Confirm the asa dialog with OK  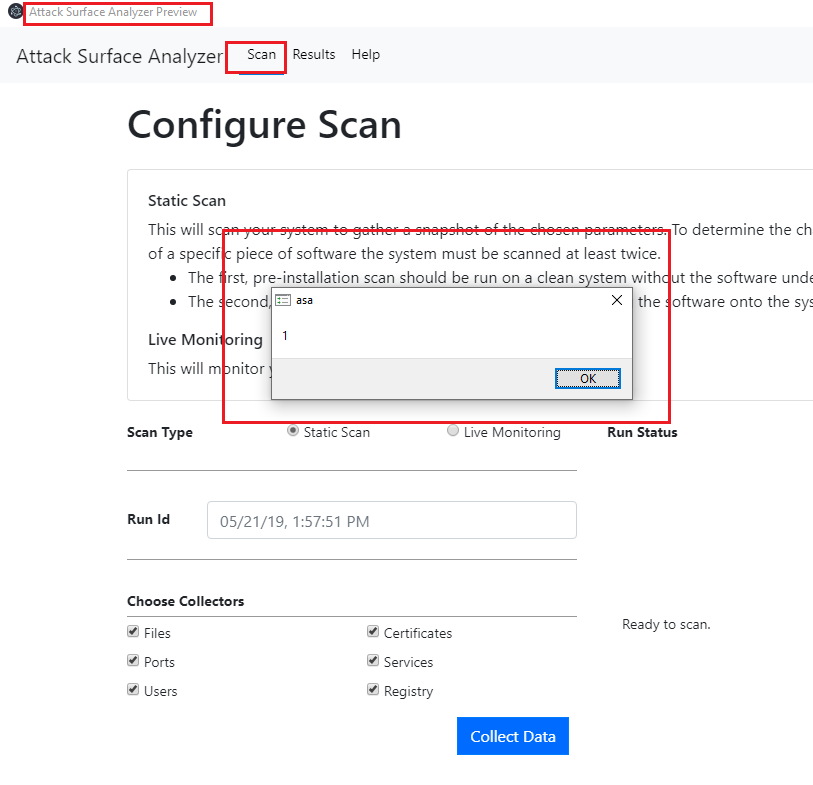(587, 379)
